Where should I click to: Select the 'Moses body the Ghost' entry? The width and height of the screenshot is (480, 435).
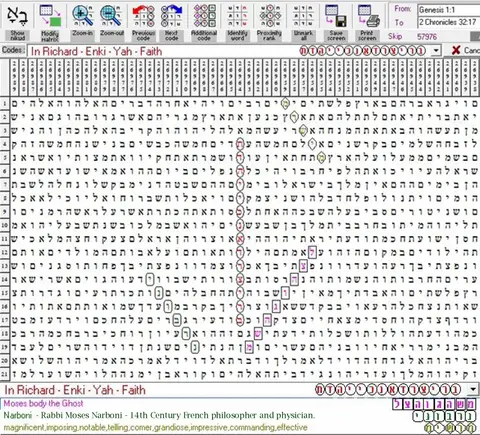coord(43,404)
